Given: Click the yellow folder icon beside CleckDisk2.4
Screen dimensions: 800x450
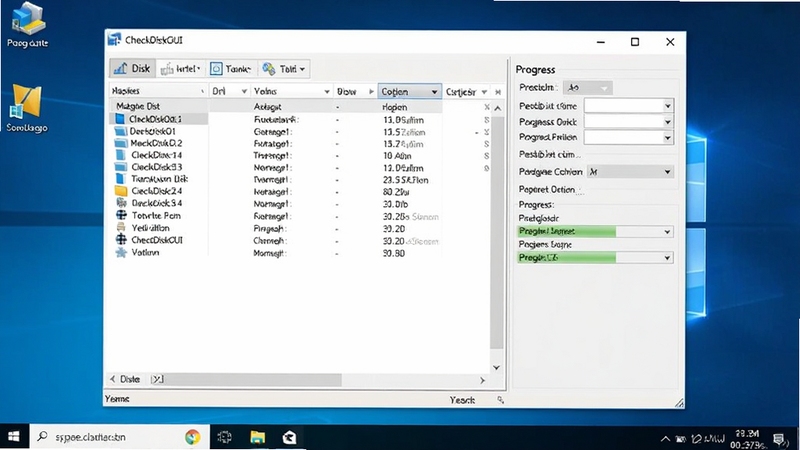Looking at the screenshot, I should point(121,191).
